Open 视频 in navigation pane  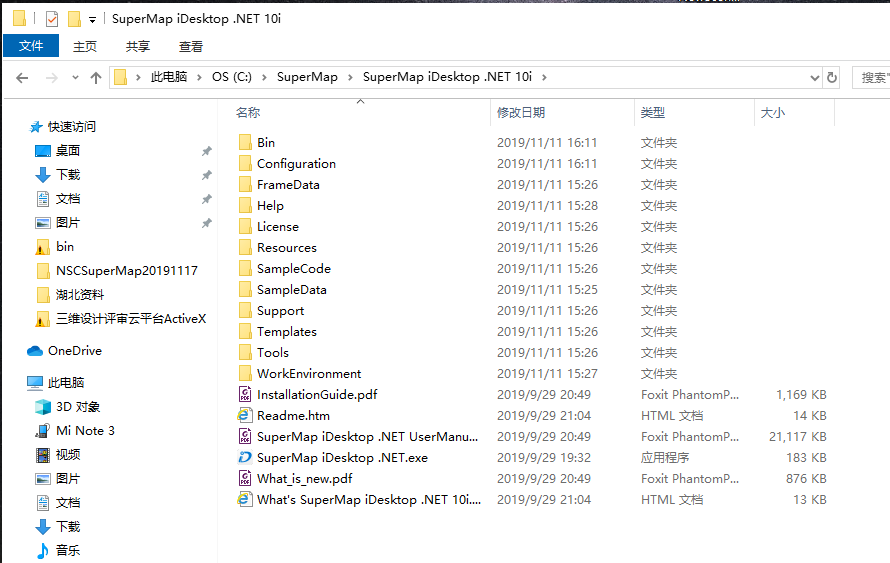click(x=68, y=455)
